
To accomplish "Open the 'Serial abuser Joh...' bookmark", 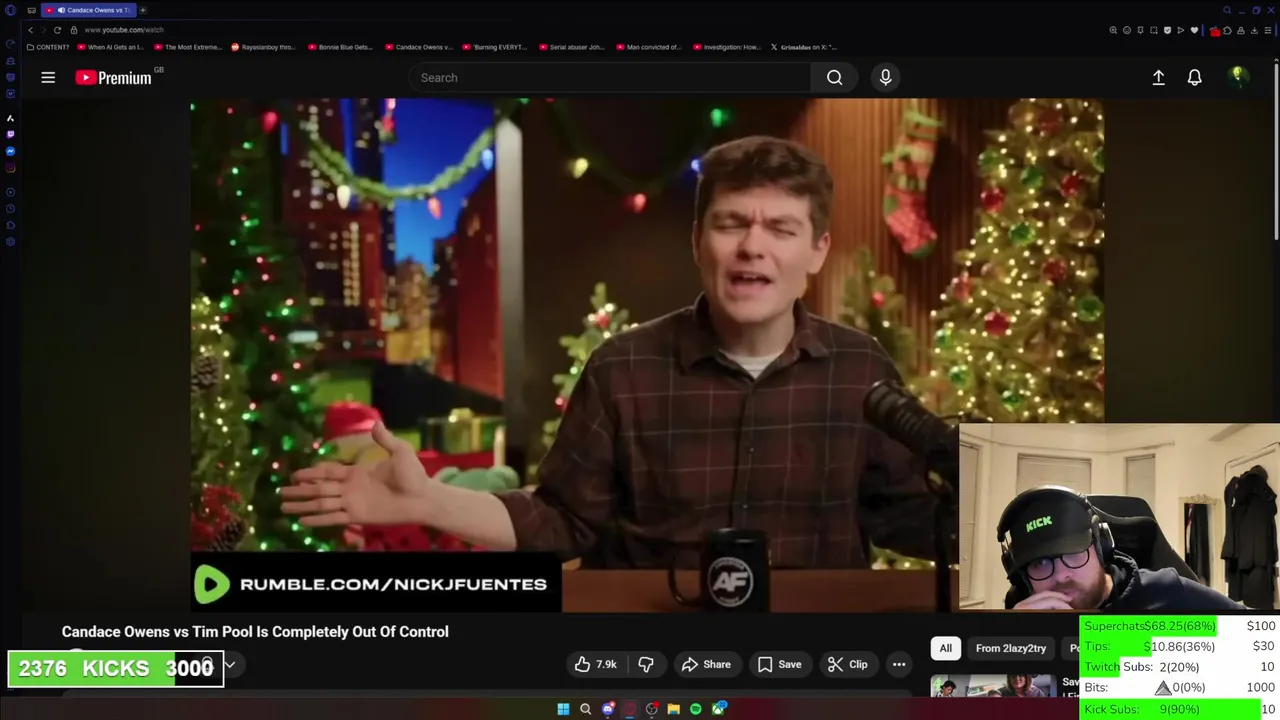I will point(572,47).
